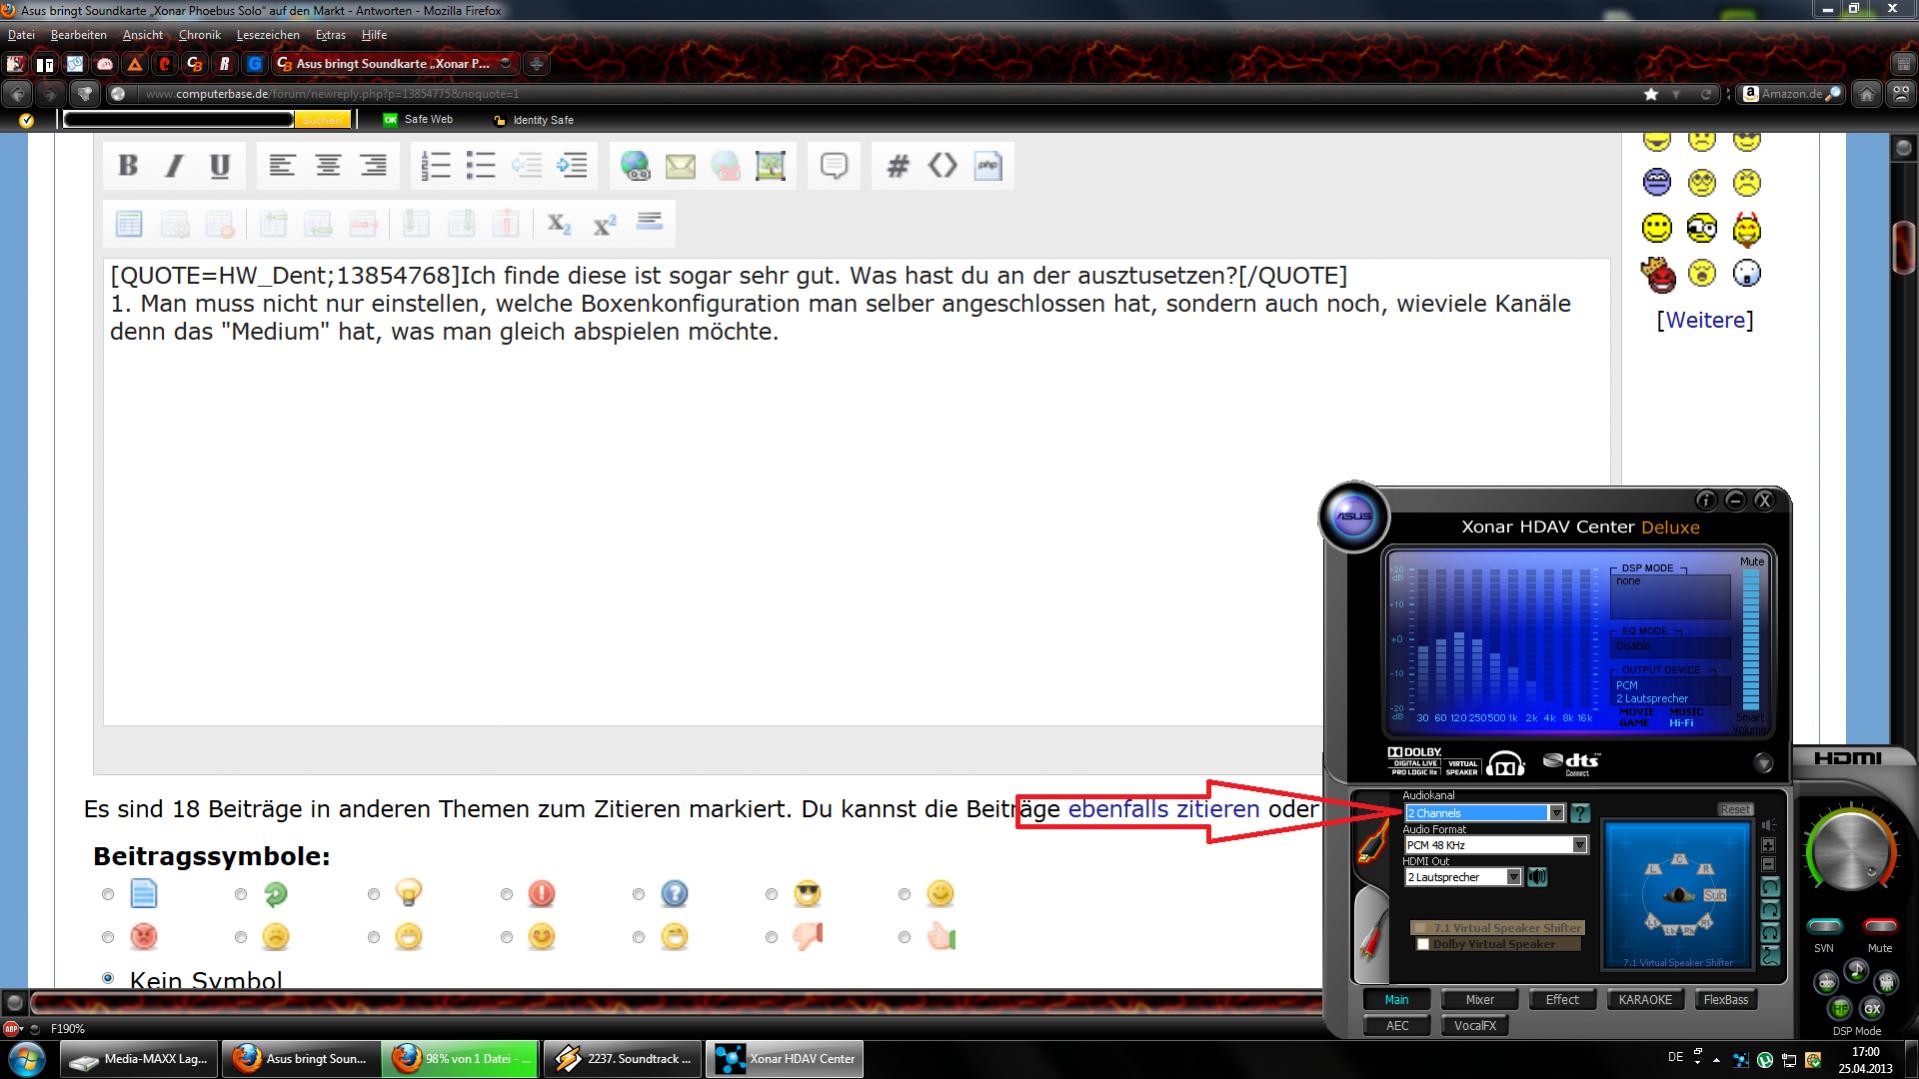
Task: Select the Kein Symbol radio option
Action: pyautogui.click(x=108, y=978)
